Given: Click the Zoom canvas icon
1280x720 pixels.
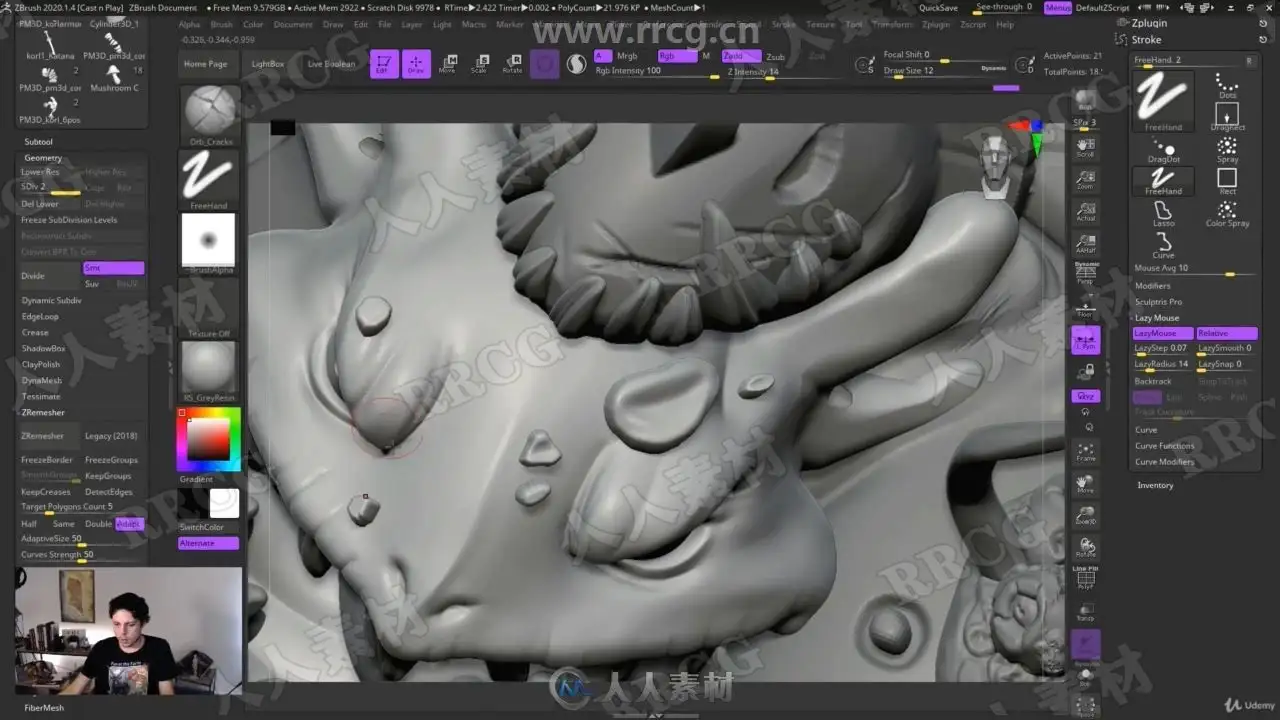Looking at the screenshot, I should coord(1085,179).
